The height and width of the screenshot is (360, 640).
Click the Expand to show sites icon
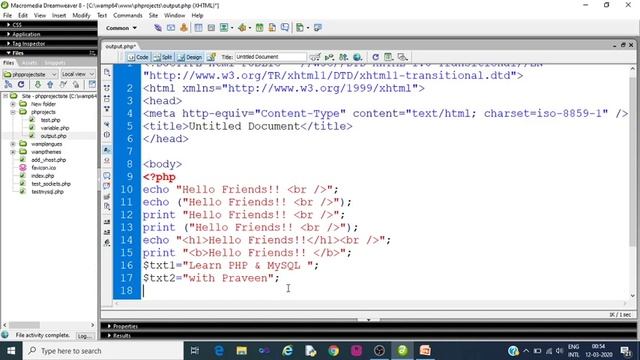pyautogui.click(x=92, y=84)
